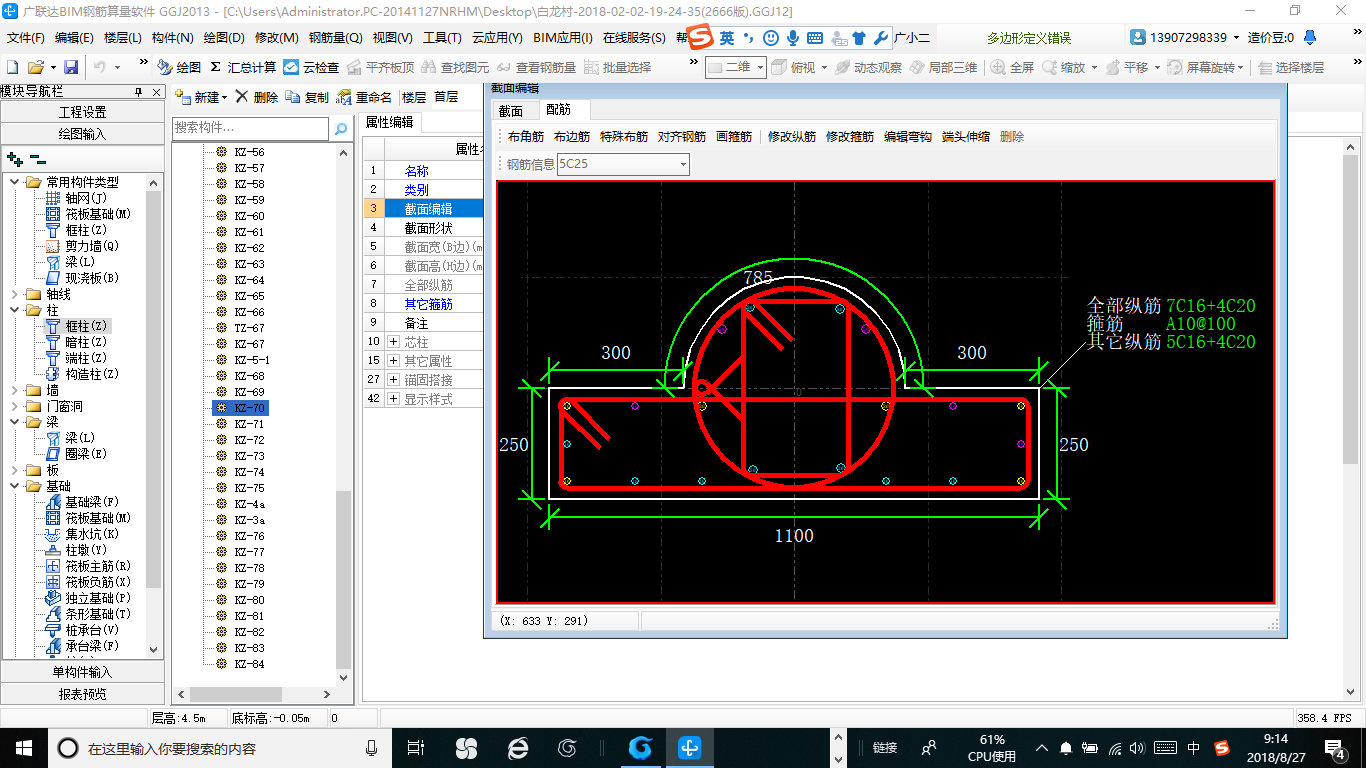Open 查看钢筋量 rebar quantity view
The height and width of the screenshot is (768, 1366).
537,67
